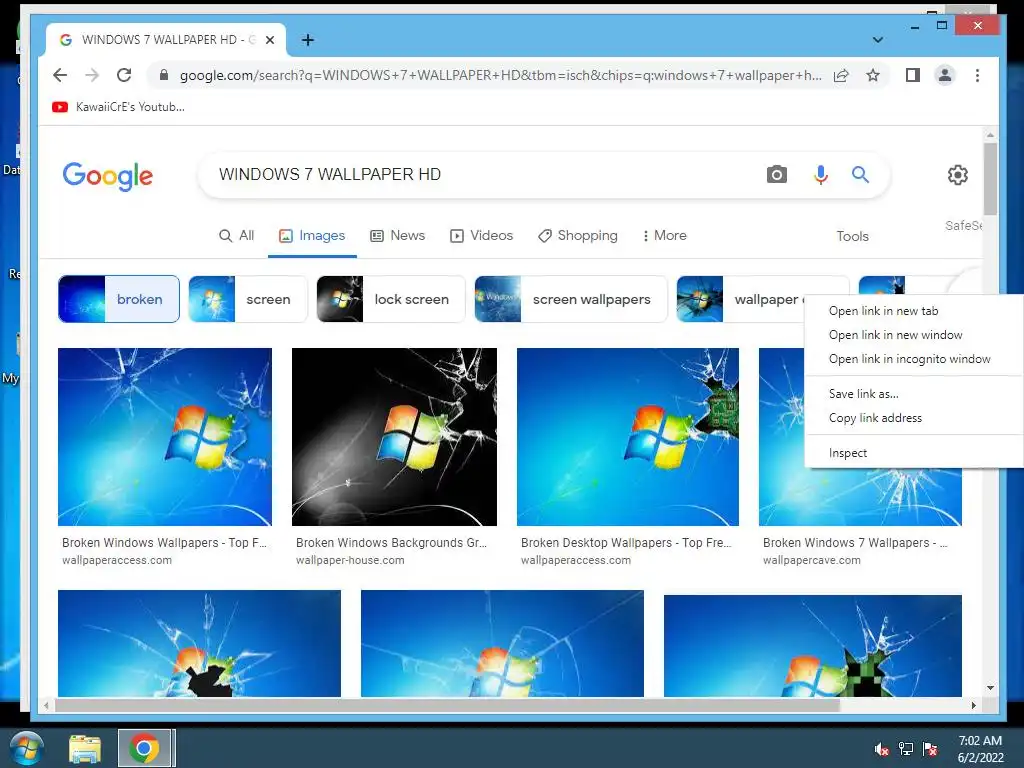Open the Tools filter options
The image size is (1024, 768).
[x=852, y=236]
